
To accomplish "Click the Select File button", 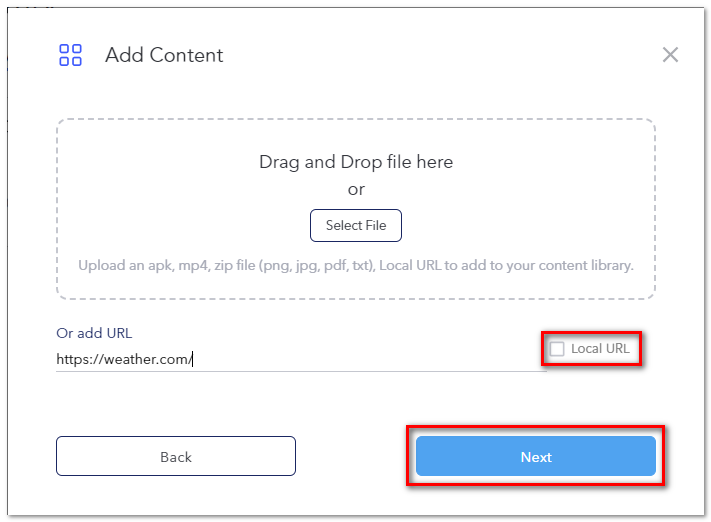I will (356, 225).
